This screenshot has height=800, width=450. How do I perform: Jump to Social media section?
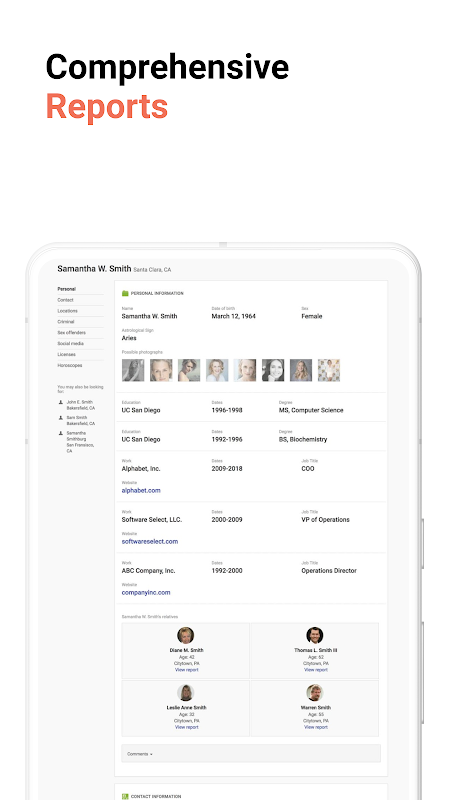tap(70, 343)
